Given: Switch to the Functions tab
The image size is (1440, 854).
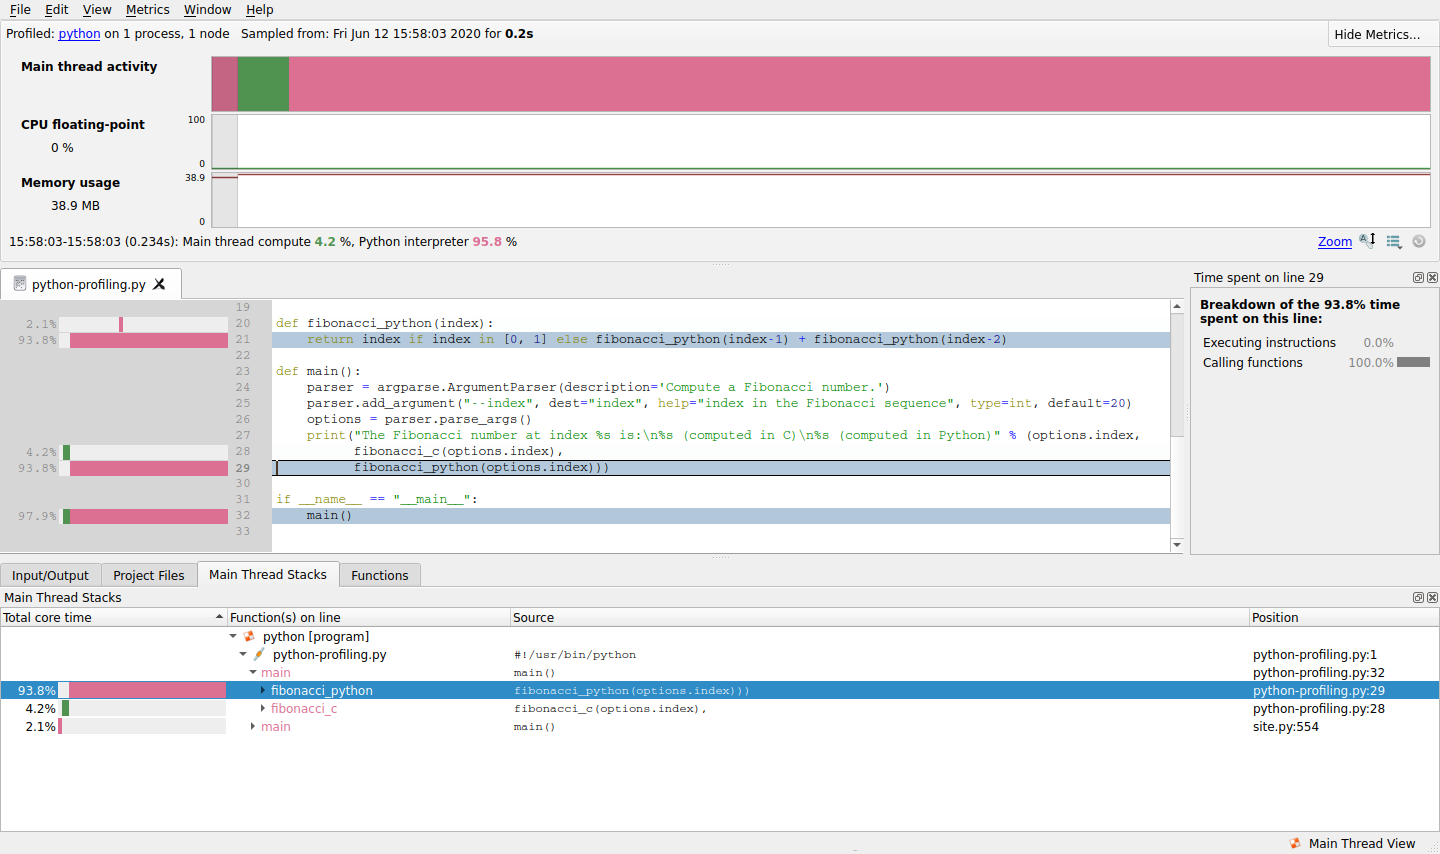Looking at the screenshot, I should point(380,575).
